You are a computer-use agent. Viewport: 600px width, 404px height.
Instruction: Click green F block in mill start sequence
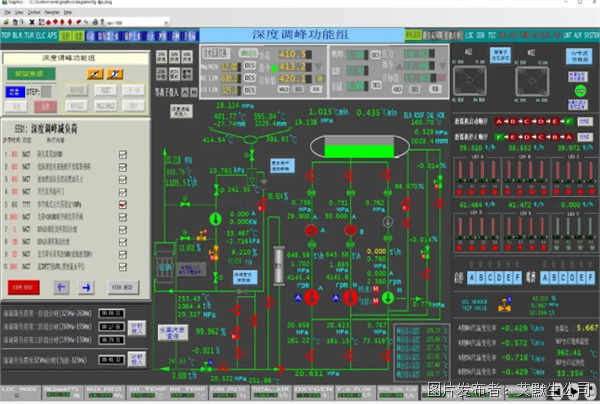pyautogui.click(x=568, y=122)
